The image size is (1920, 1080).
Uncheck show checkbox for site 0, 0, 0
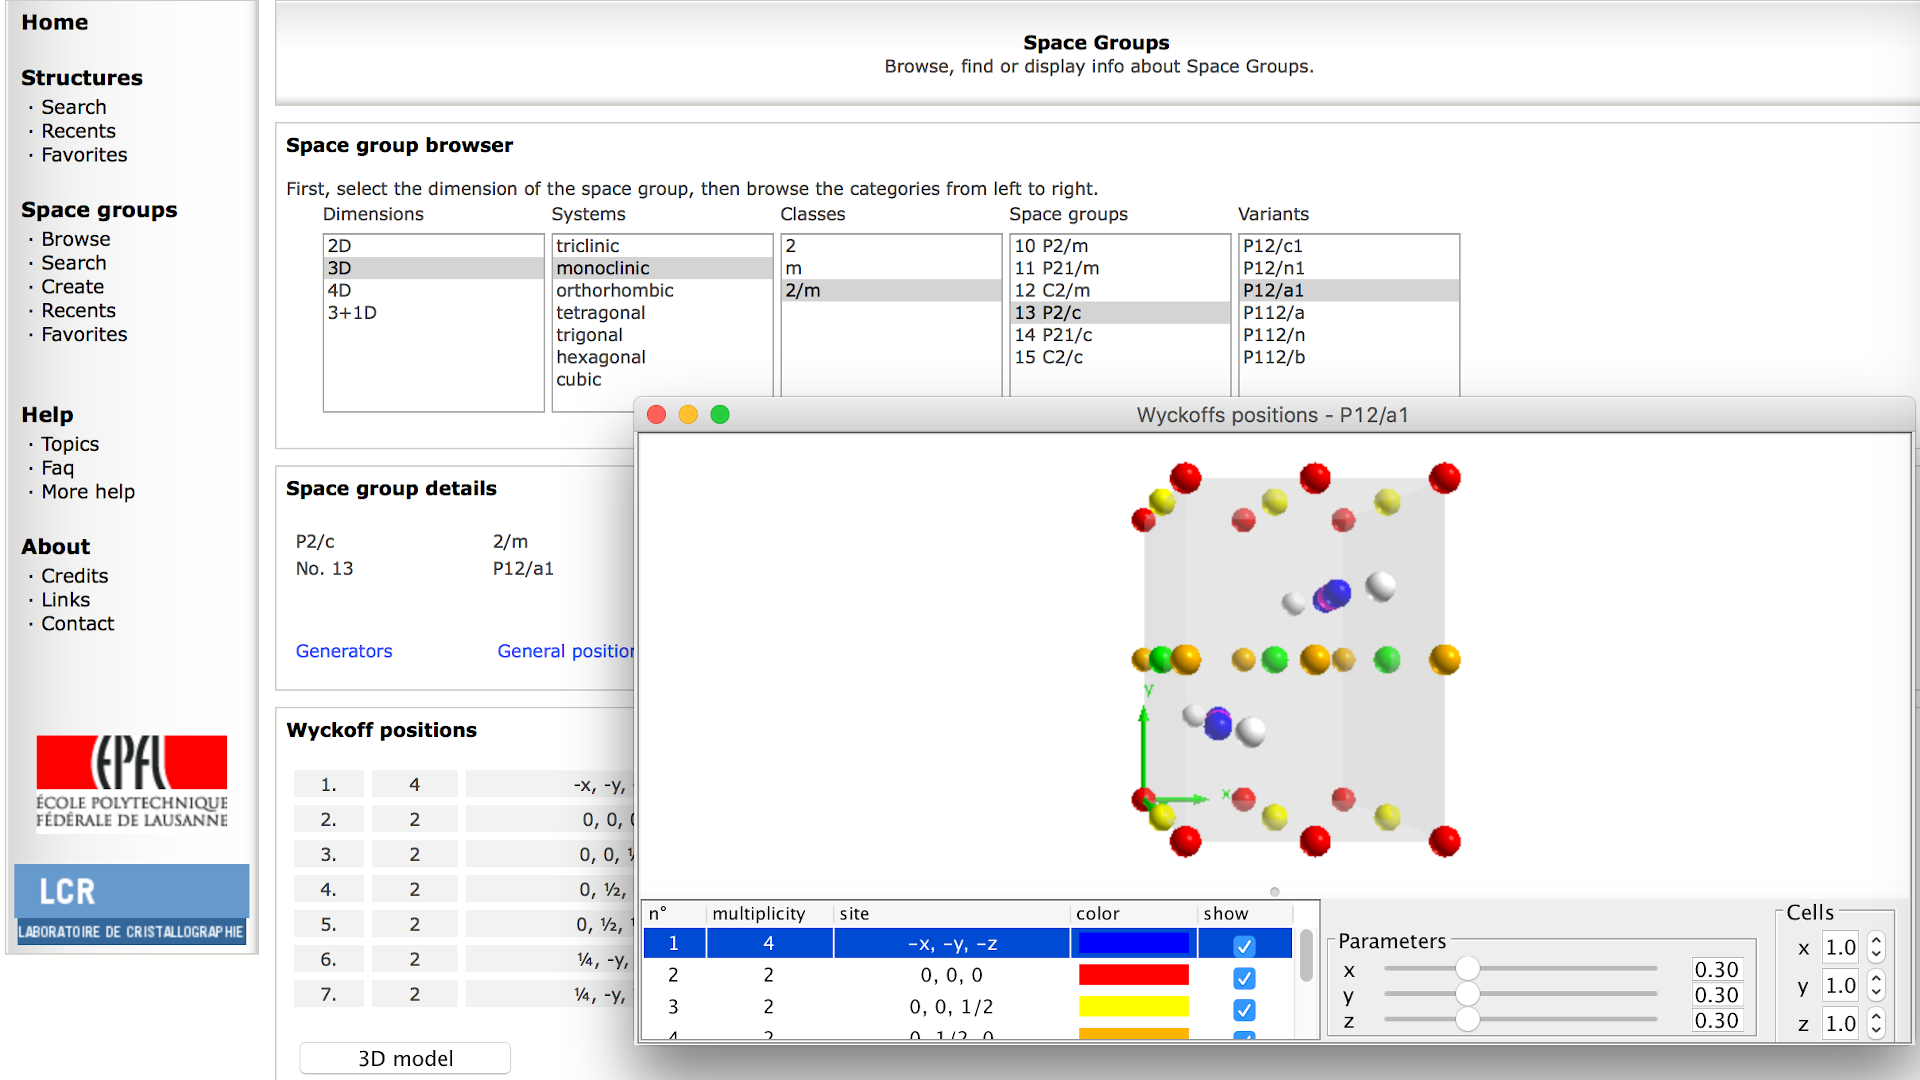[1244, 977]
